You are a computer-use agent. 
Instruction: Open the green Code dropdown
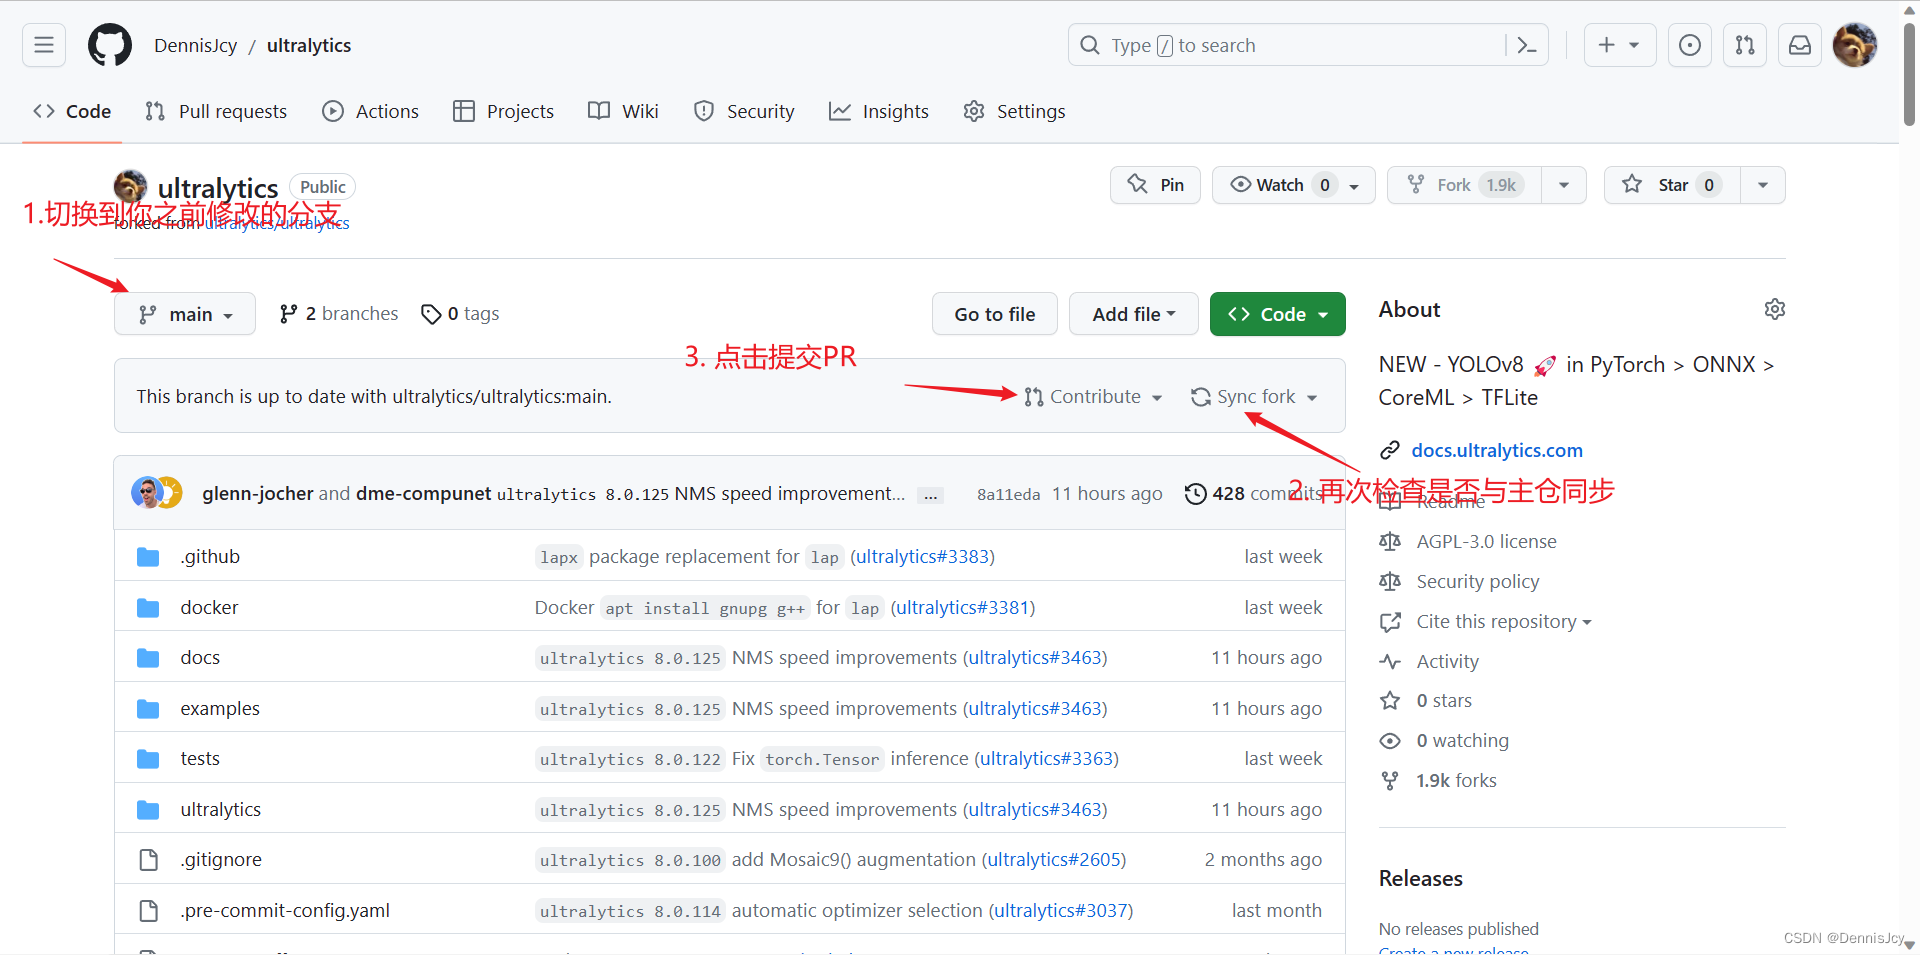pyautogui.click(x=1277, y=314)
